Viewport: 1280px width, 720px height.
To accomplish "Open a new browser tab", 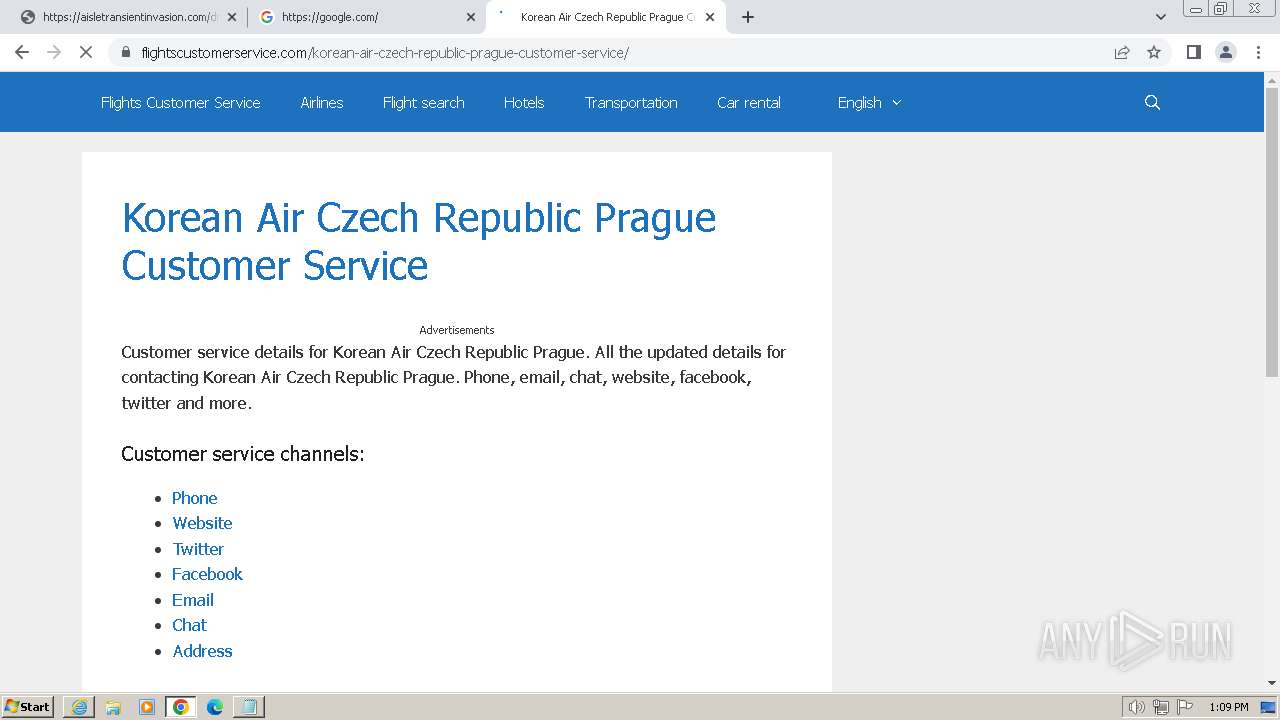I will [x=748, y=17].
